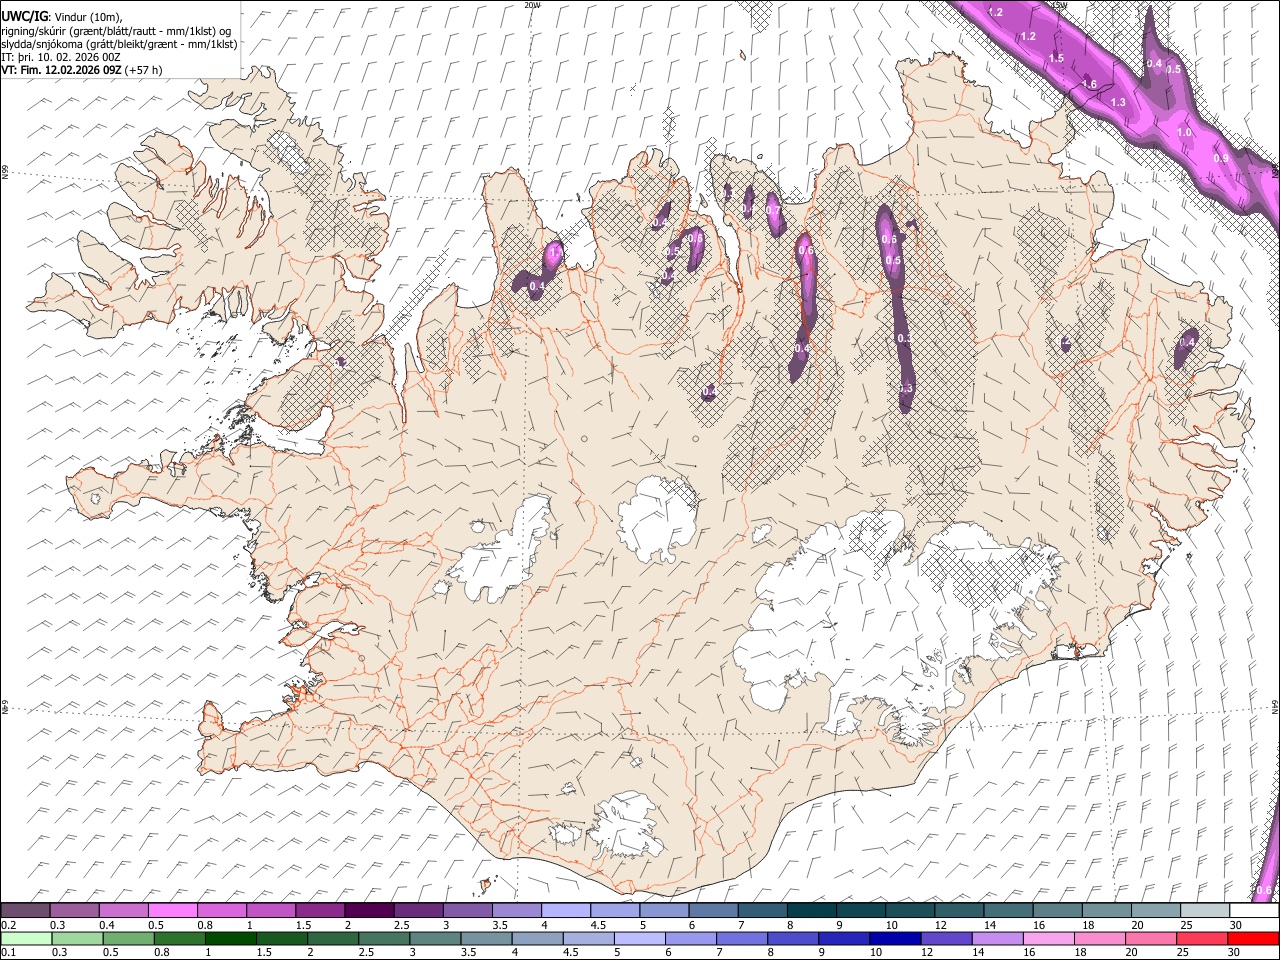Click the '1.0' label in the pink offshore band

point(1184,132)
